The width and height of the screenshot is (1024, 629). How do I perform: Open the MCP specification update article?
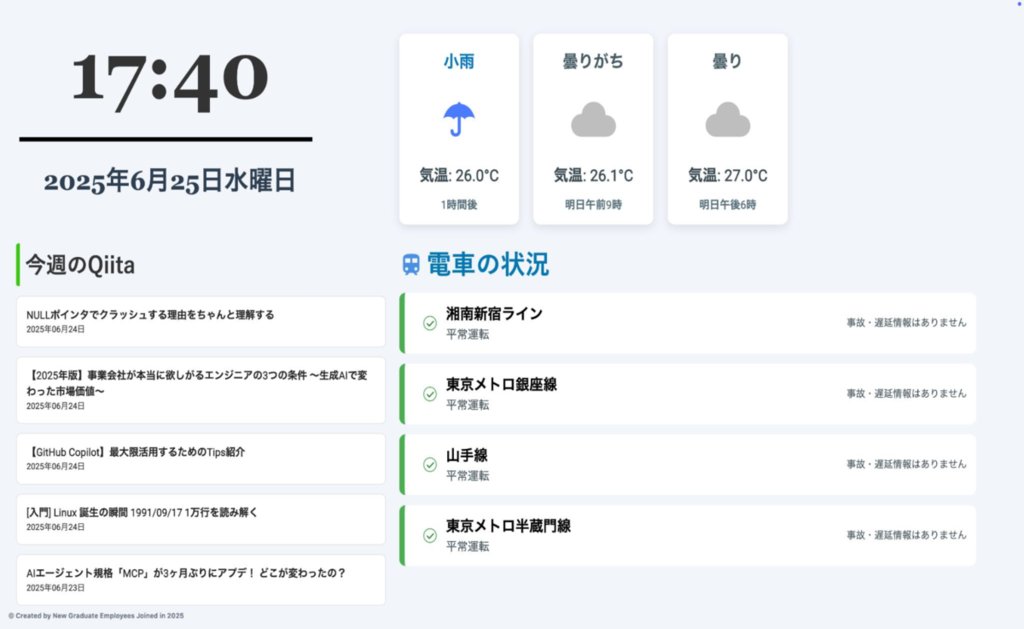point(200,580)
